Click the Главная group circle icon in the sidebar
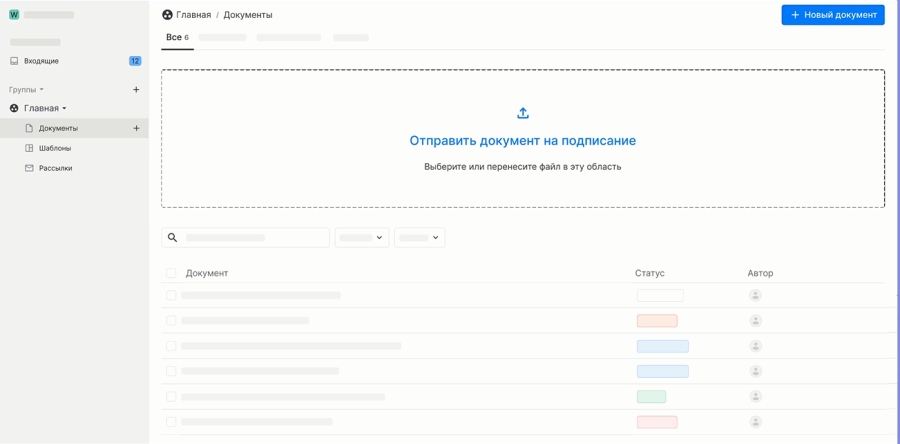The width and height of the screenshot is (900, 444). click(14, 108)
